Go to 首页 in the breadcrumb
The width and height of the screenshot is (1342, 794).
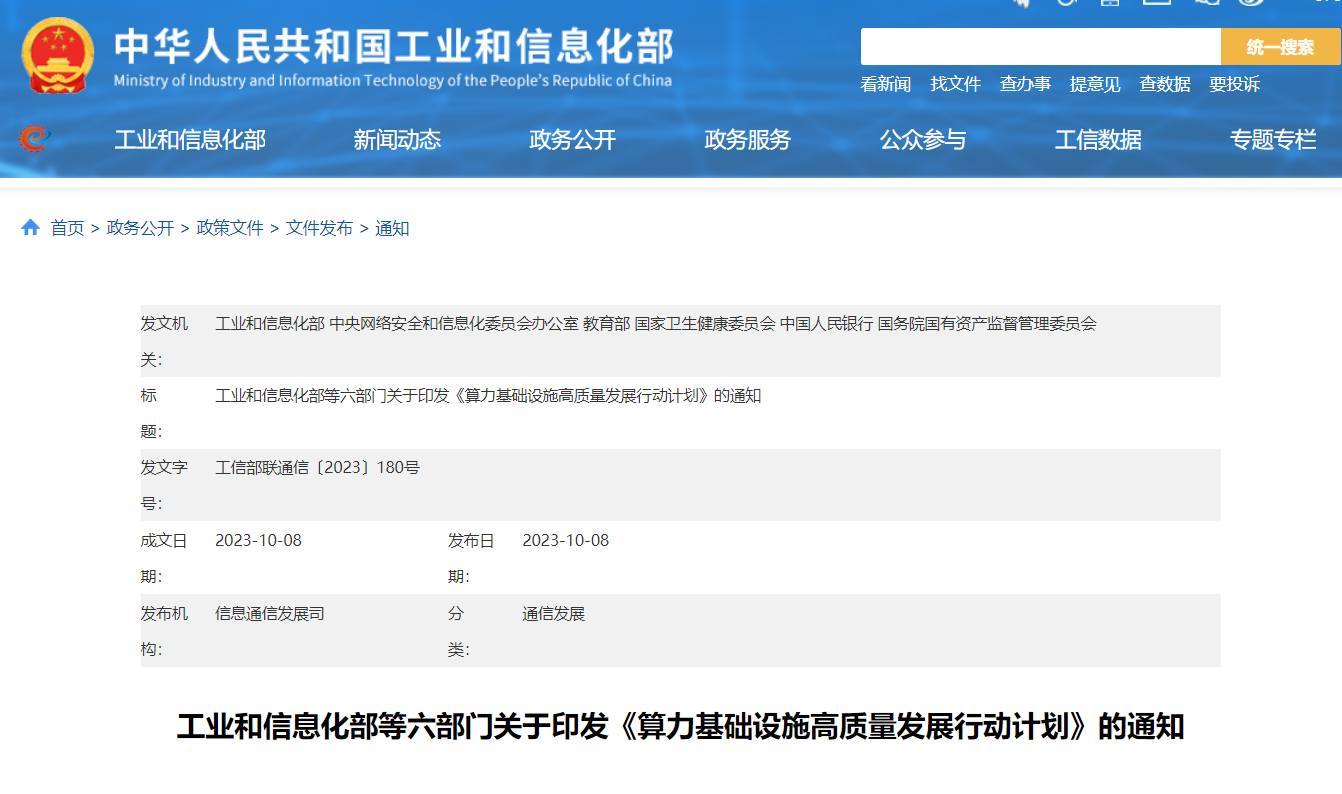[68, 228]
